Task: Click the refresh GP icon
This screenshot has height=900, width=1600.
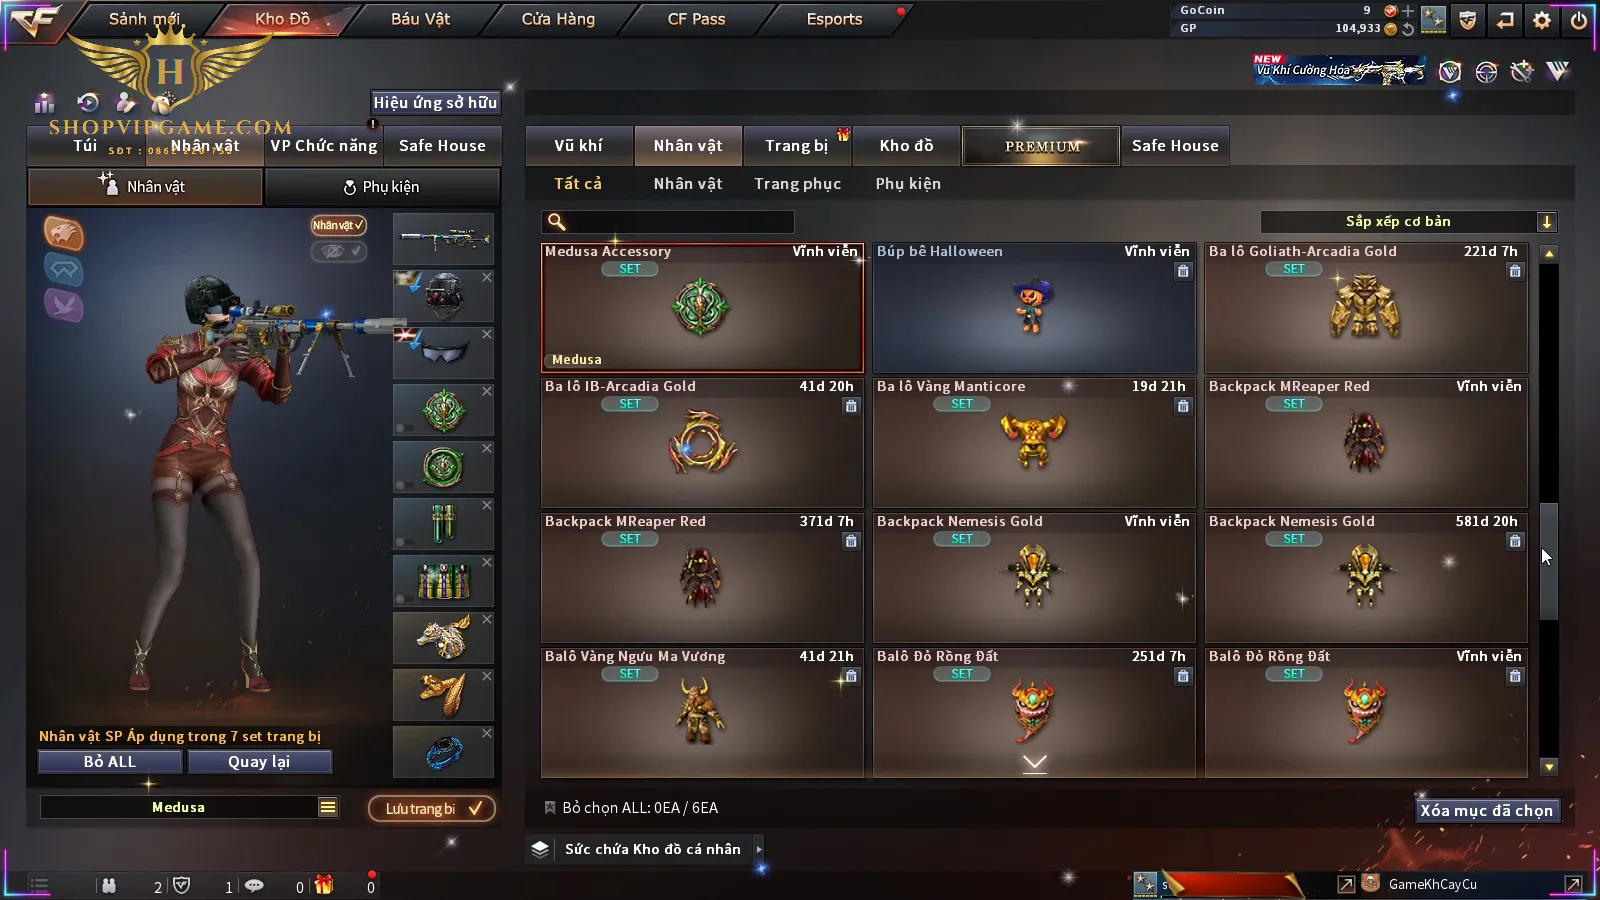Action: point(1408,29)
